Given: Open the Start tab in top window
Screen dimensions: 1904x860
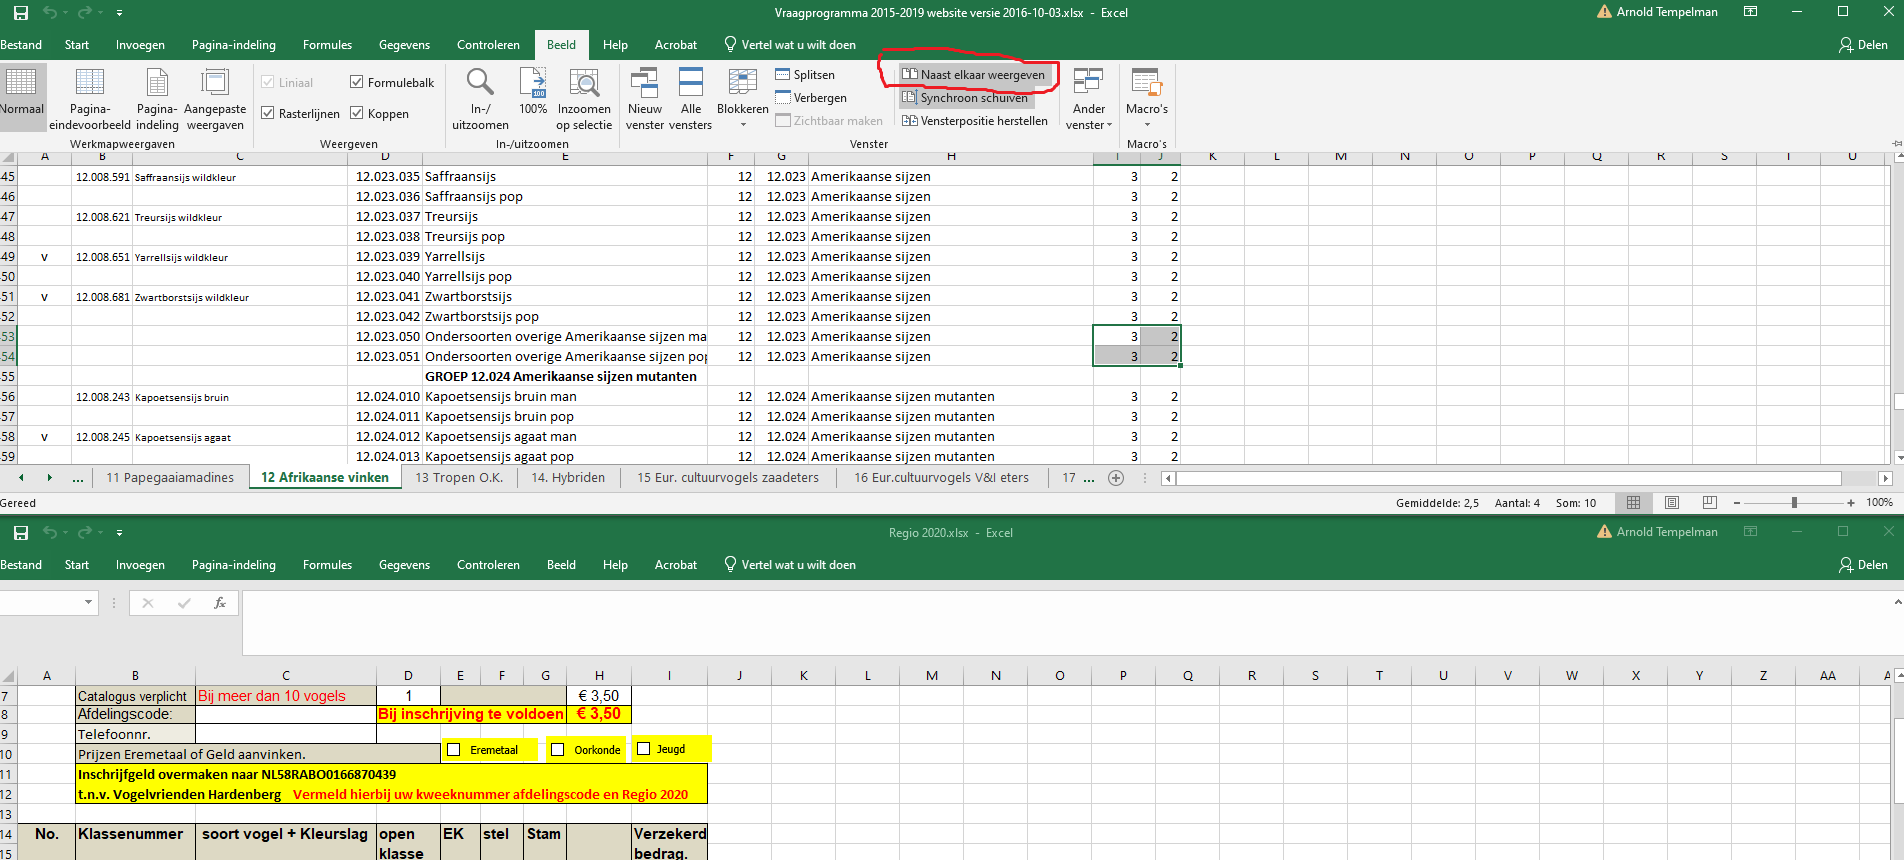Looking at the screenshot, I should (x=77, y=45).
